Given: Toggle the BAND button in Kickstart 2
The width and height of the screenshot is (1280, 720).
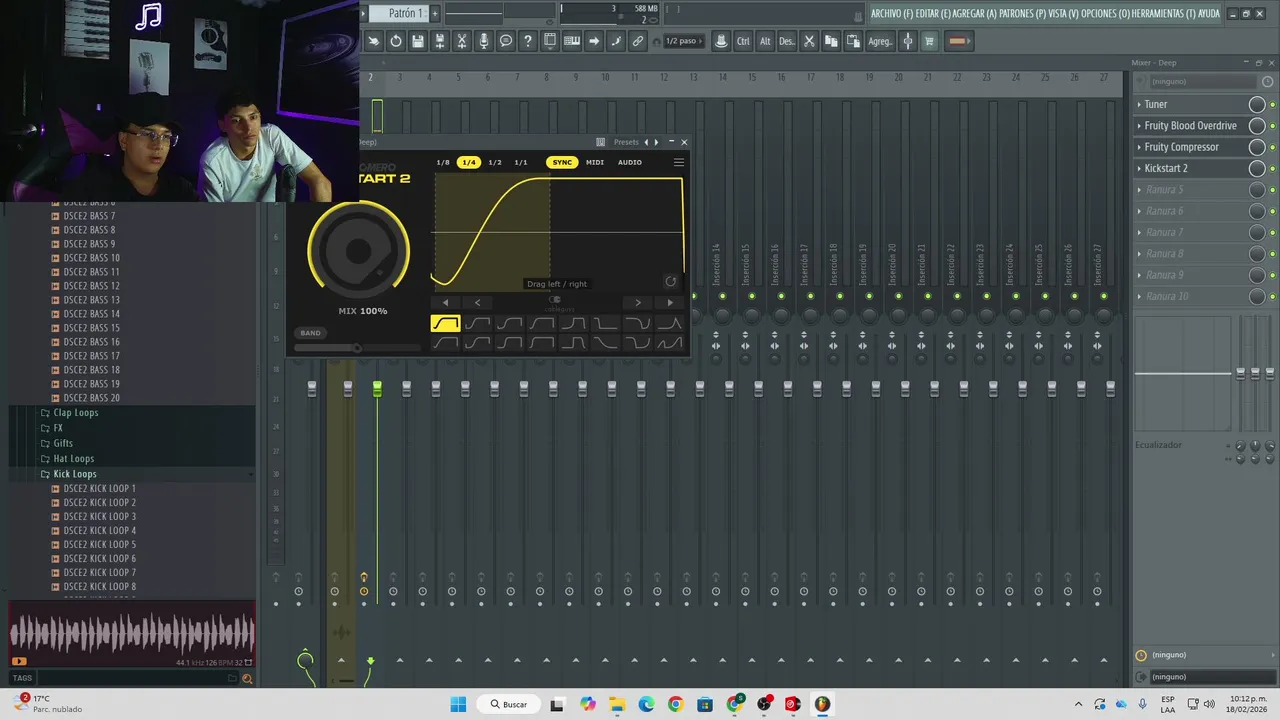Looking at the screenshot, I should click(310, 333).
